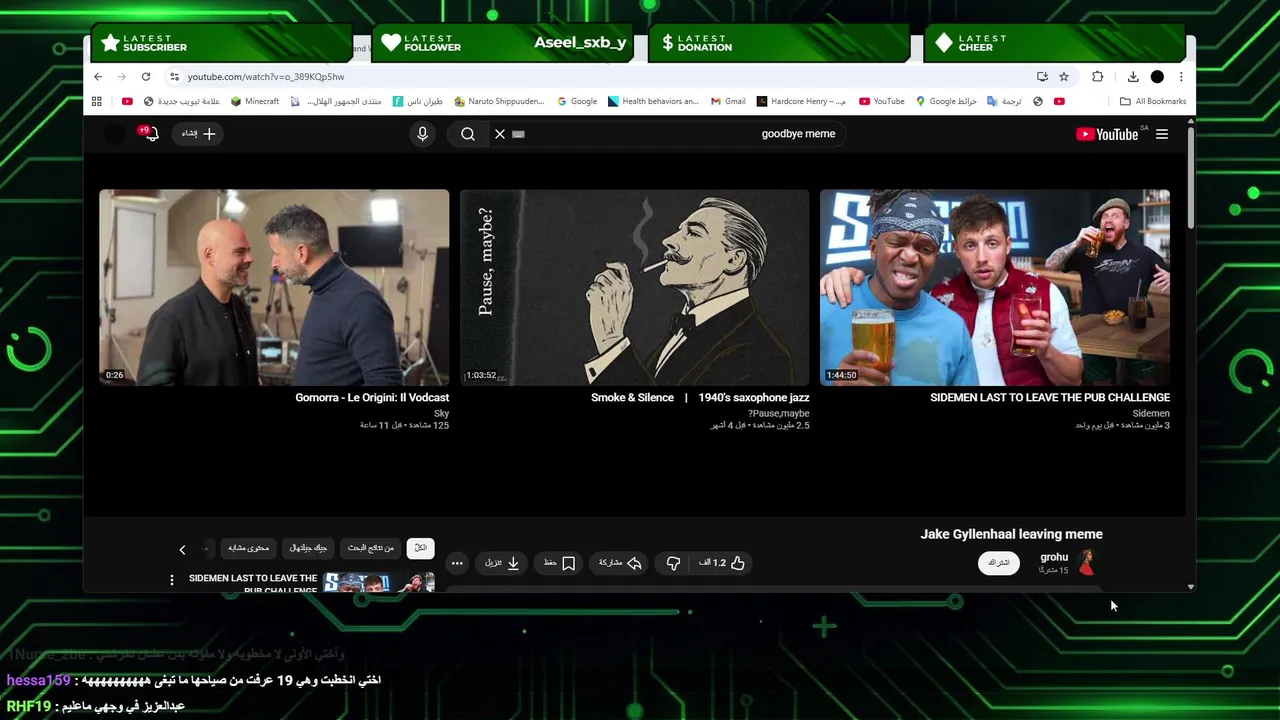Click the Latest Cheer diamond icon
Image resolution: width=1280 pixels, height=720 pixels.
tap(944, 43)
